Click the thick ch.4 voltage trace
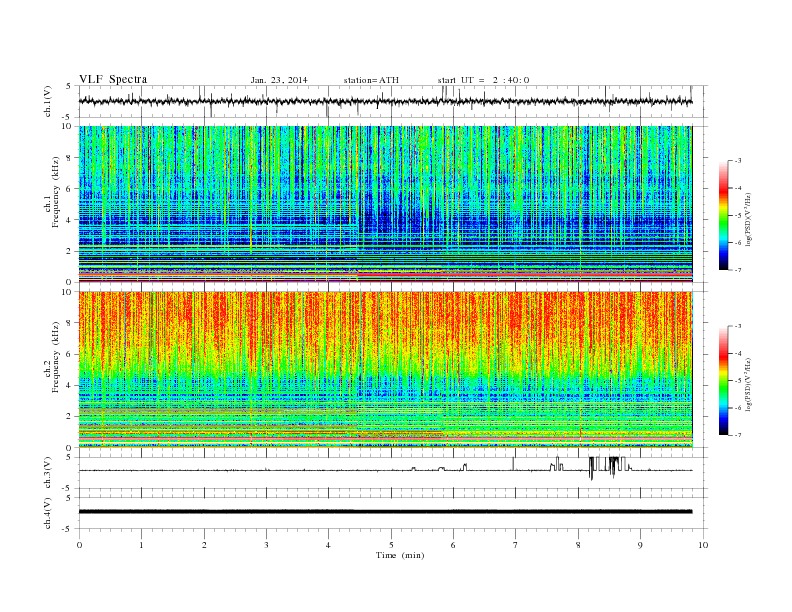 [385, 512]
